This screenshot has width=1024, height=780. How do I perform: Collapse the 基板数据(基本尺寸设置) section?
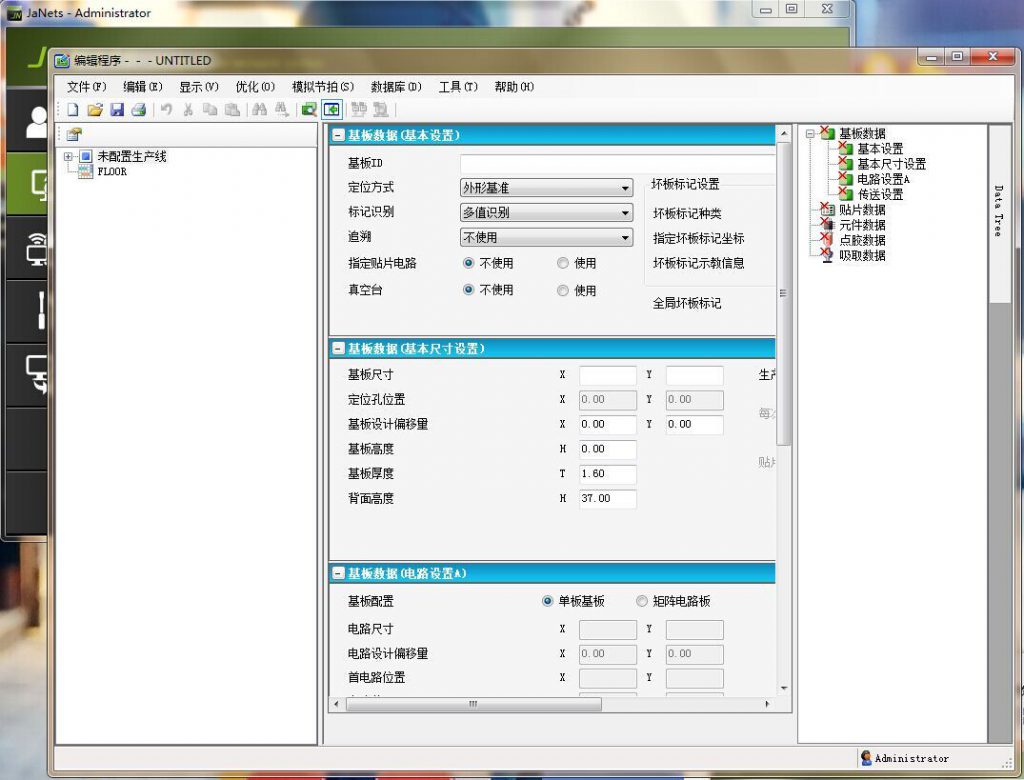[338, 348]
